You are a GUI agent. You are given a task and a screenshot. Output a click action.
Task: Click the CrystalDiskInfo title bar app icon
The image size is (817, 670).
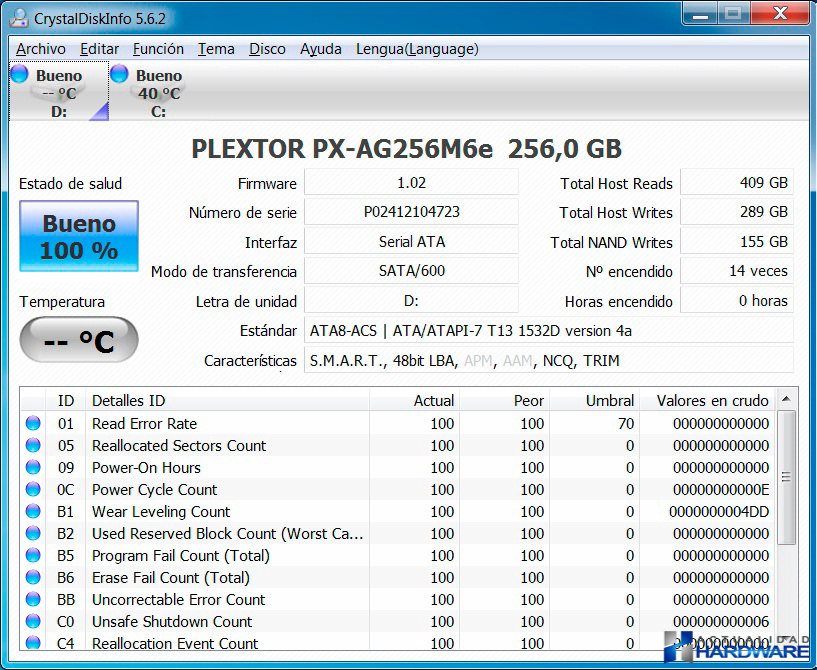(19, 18)
